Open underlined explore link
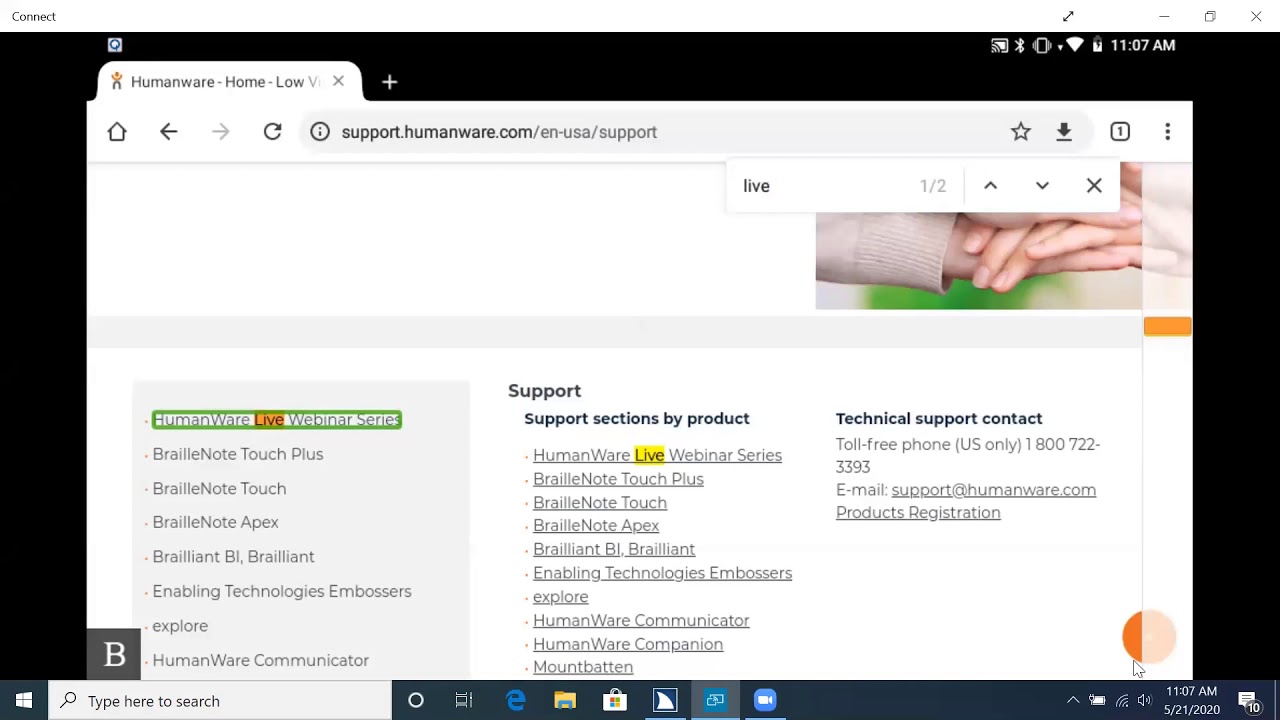The image size is (1280, 720). pos(560,597)
